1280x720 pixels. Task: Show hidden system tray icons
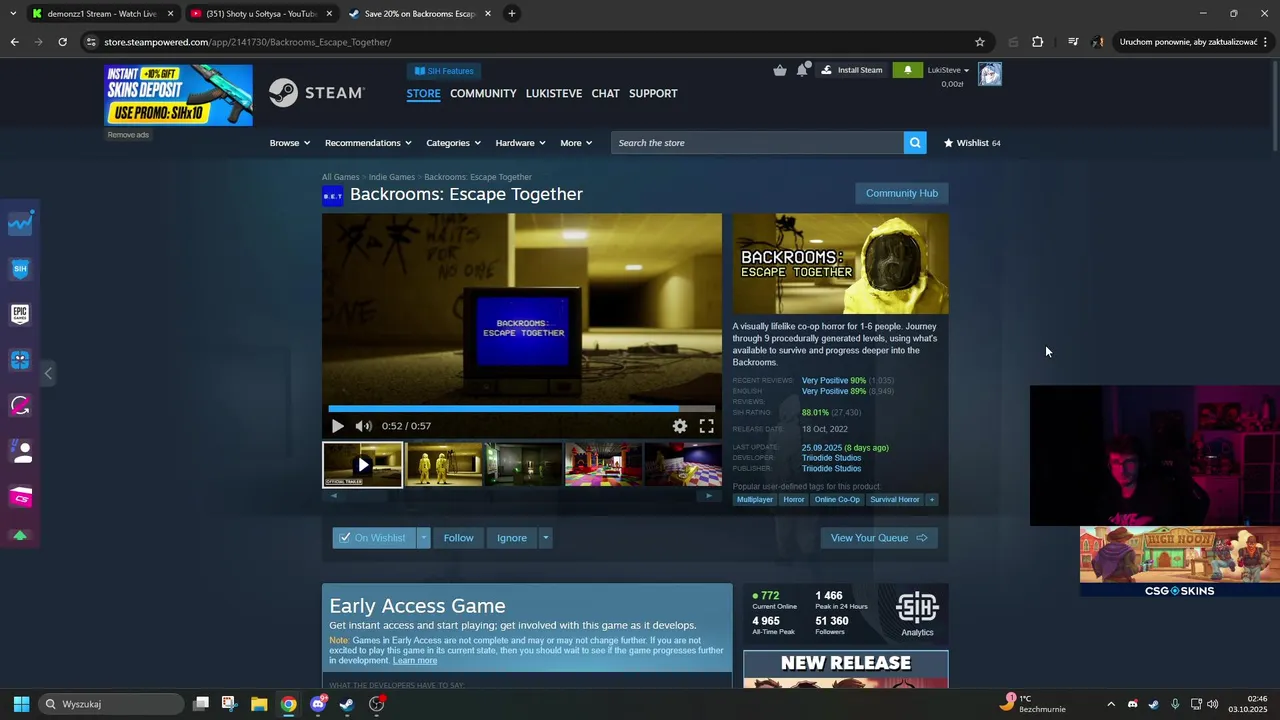click(x=1110, y=704)
